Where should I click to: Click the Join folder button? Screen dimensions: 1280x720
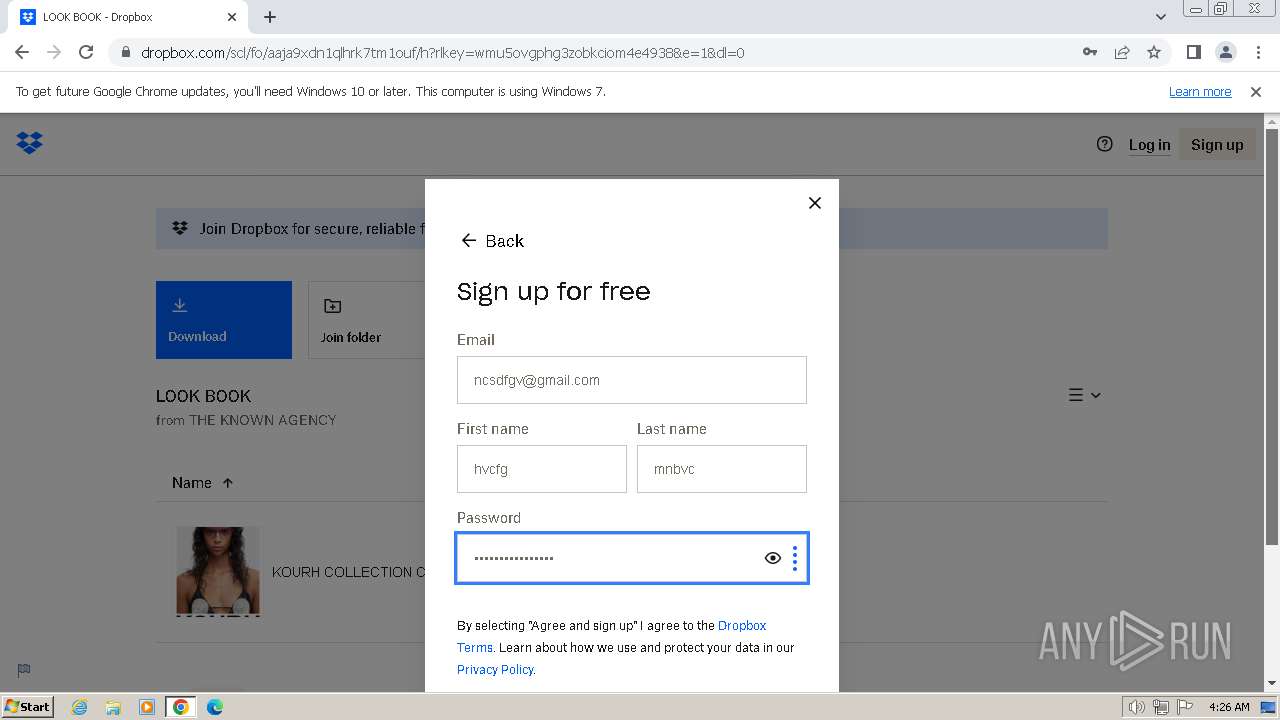(x=368, y=320)
